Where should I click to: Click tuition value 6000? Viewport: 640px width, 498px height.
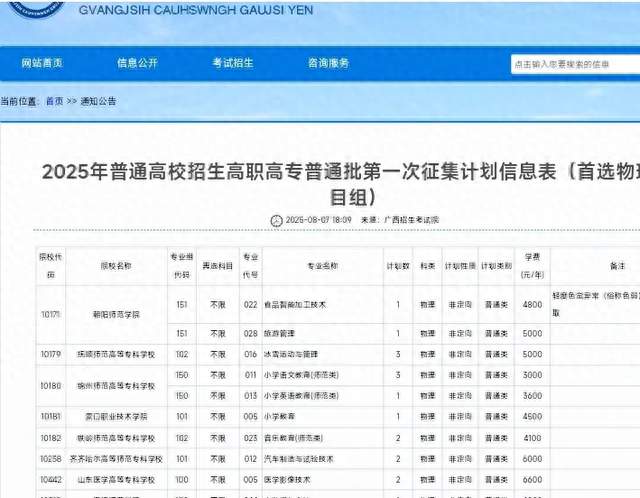click(532, 459)
